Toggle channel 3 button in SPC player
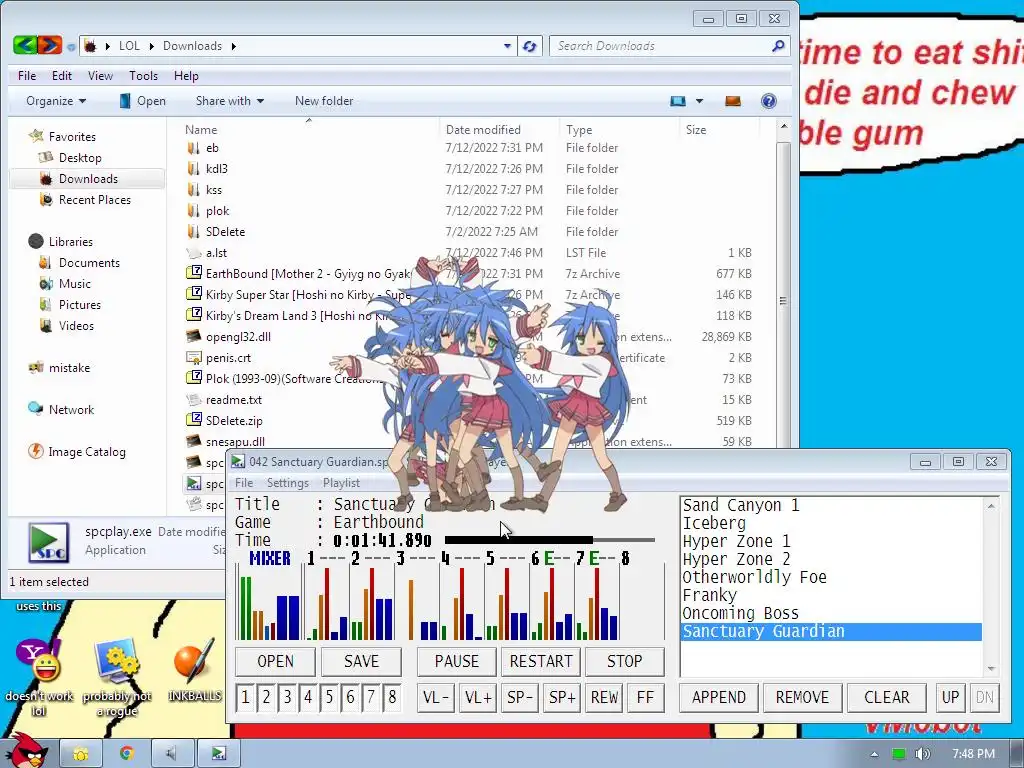 pos(287,697)
